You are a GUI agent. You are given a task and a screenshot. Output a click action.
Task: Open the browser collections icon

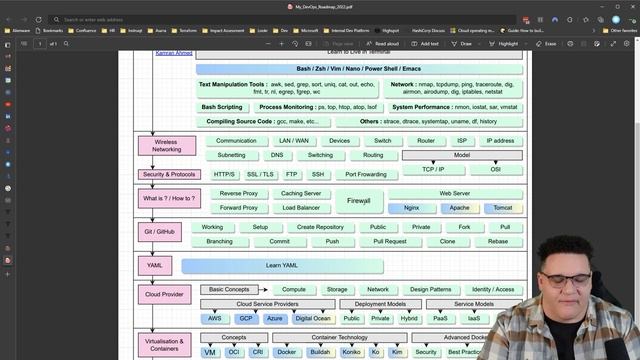click(600, 20)
